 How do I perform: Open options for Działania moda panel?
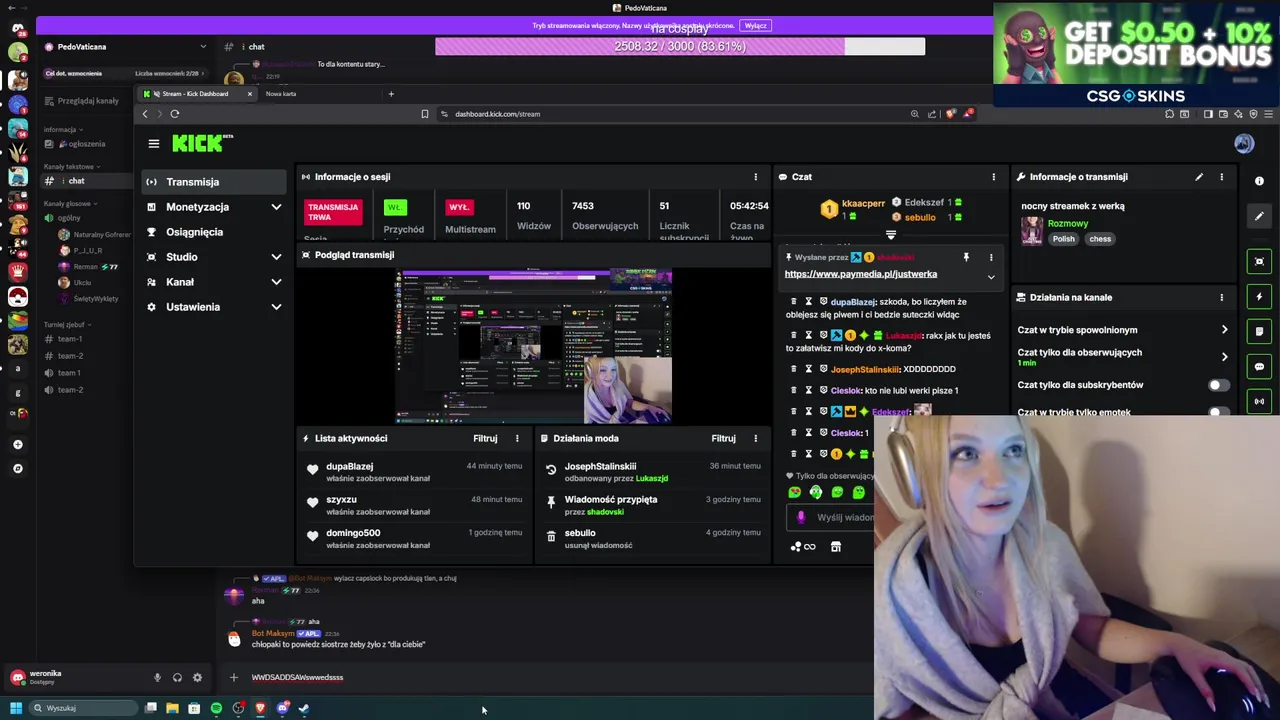tap(755, 438)
